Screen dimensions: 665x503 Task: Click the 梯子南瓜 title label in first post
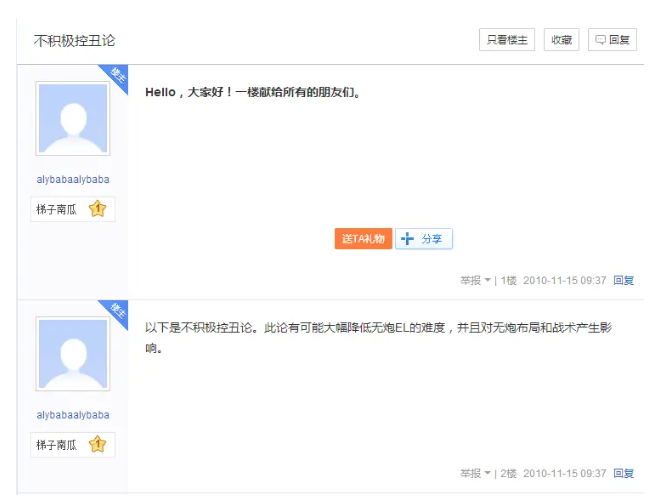click(57, 210)
